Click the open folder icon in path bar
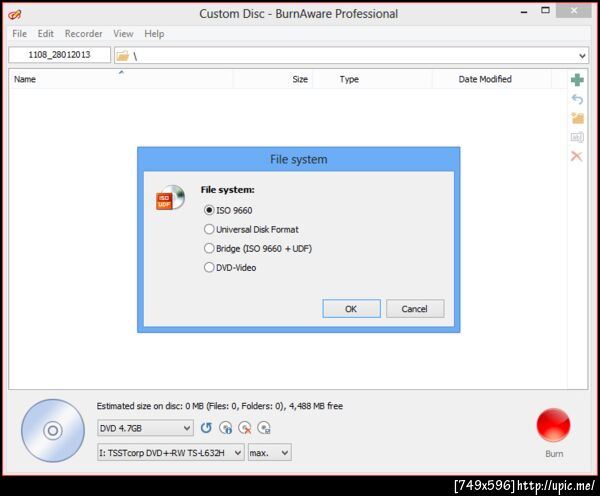600x496 pixels. 122,56
